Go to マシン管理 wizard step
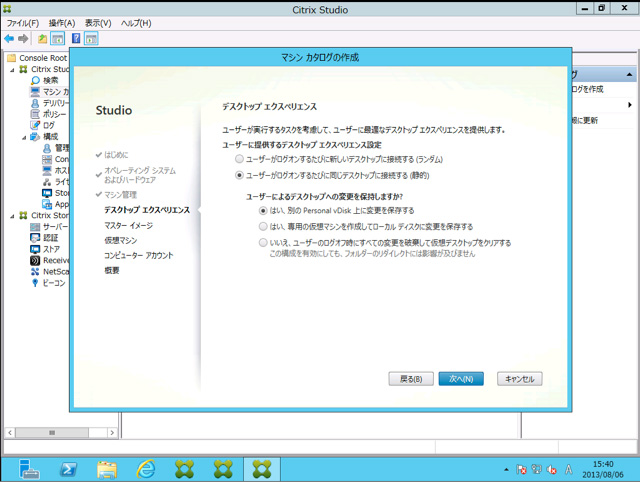Viewport: 640px width, 482px height. click(120, 195)
